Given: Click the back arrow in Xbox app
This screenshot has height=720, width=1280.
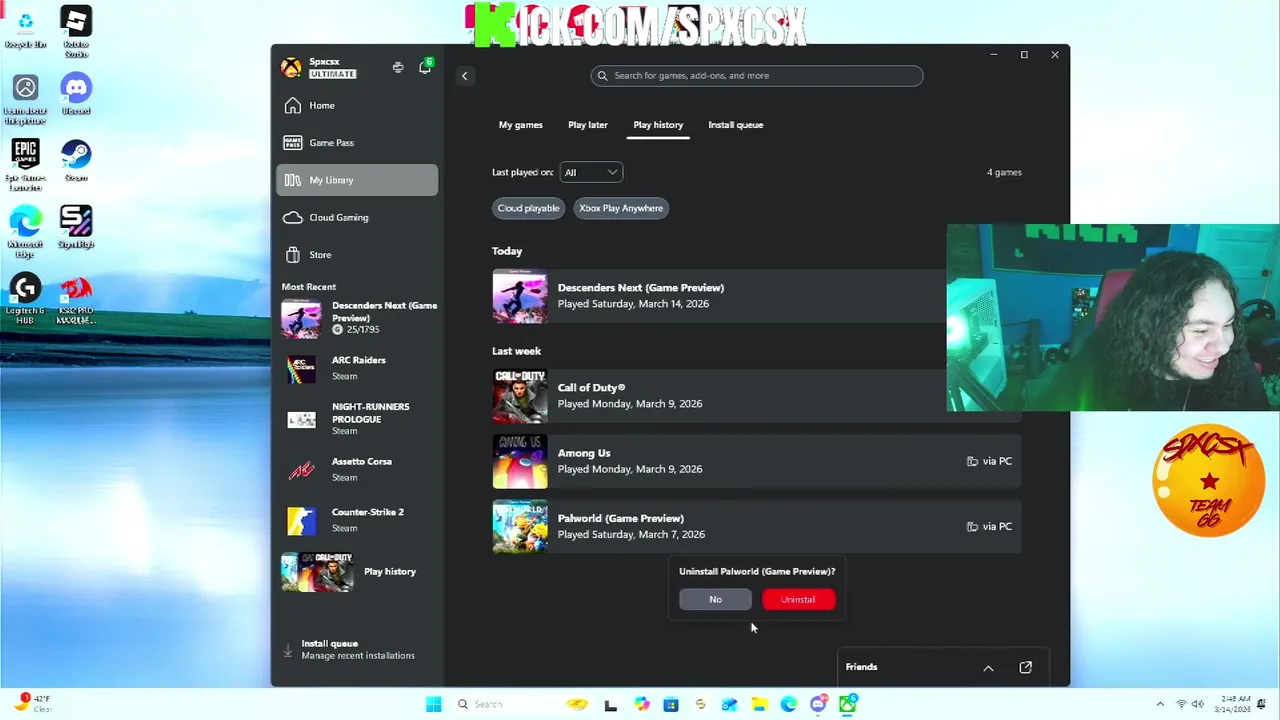Looking at the screenshot, I should coord(464,76).
